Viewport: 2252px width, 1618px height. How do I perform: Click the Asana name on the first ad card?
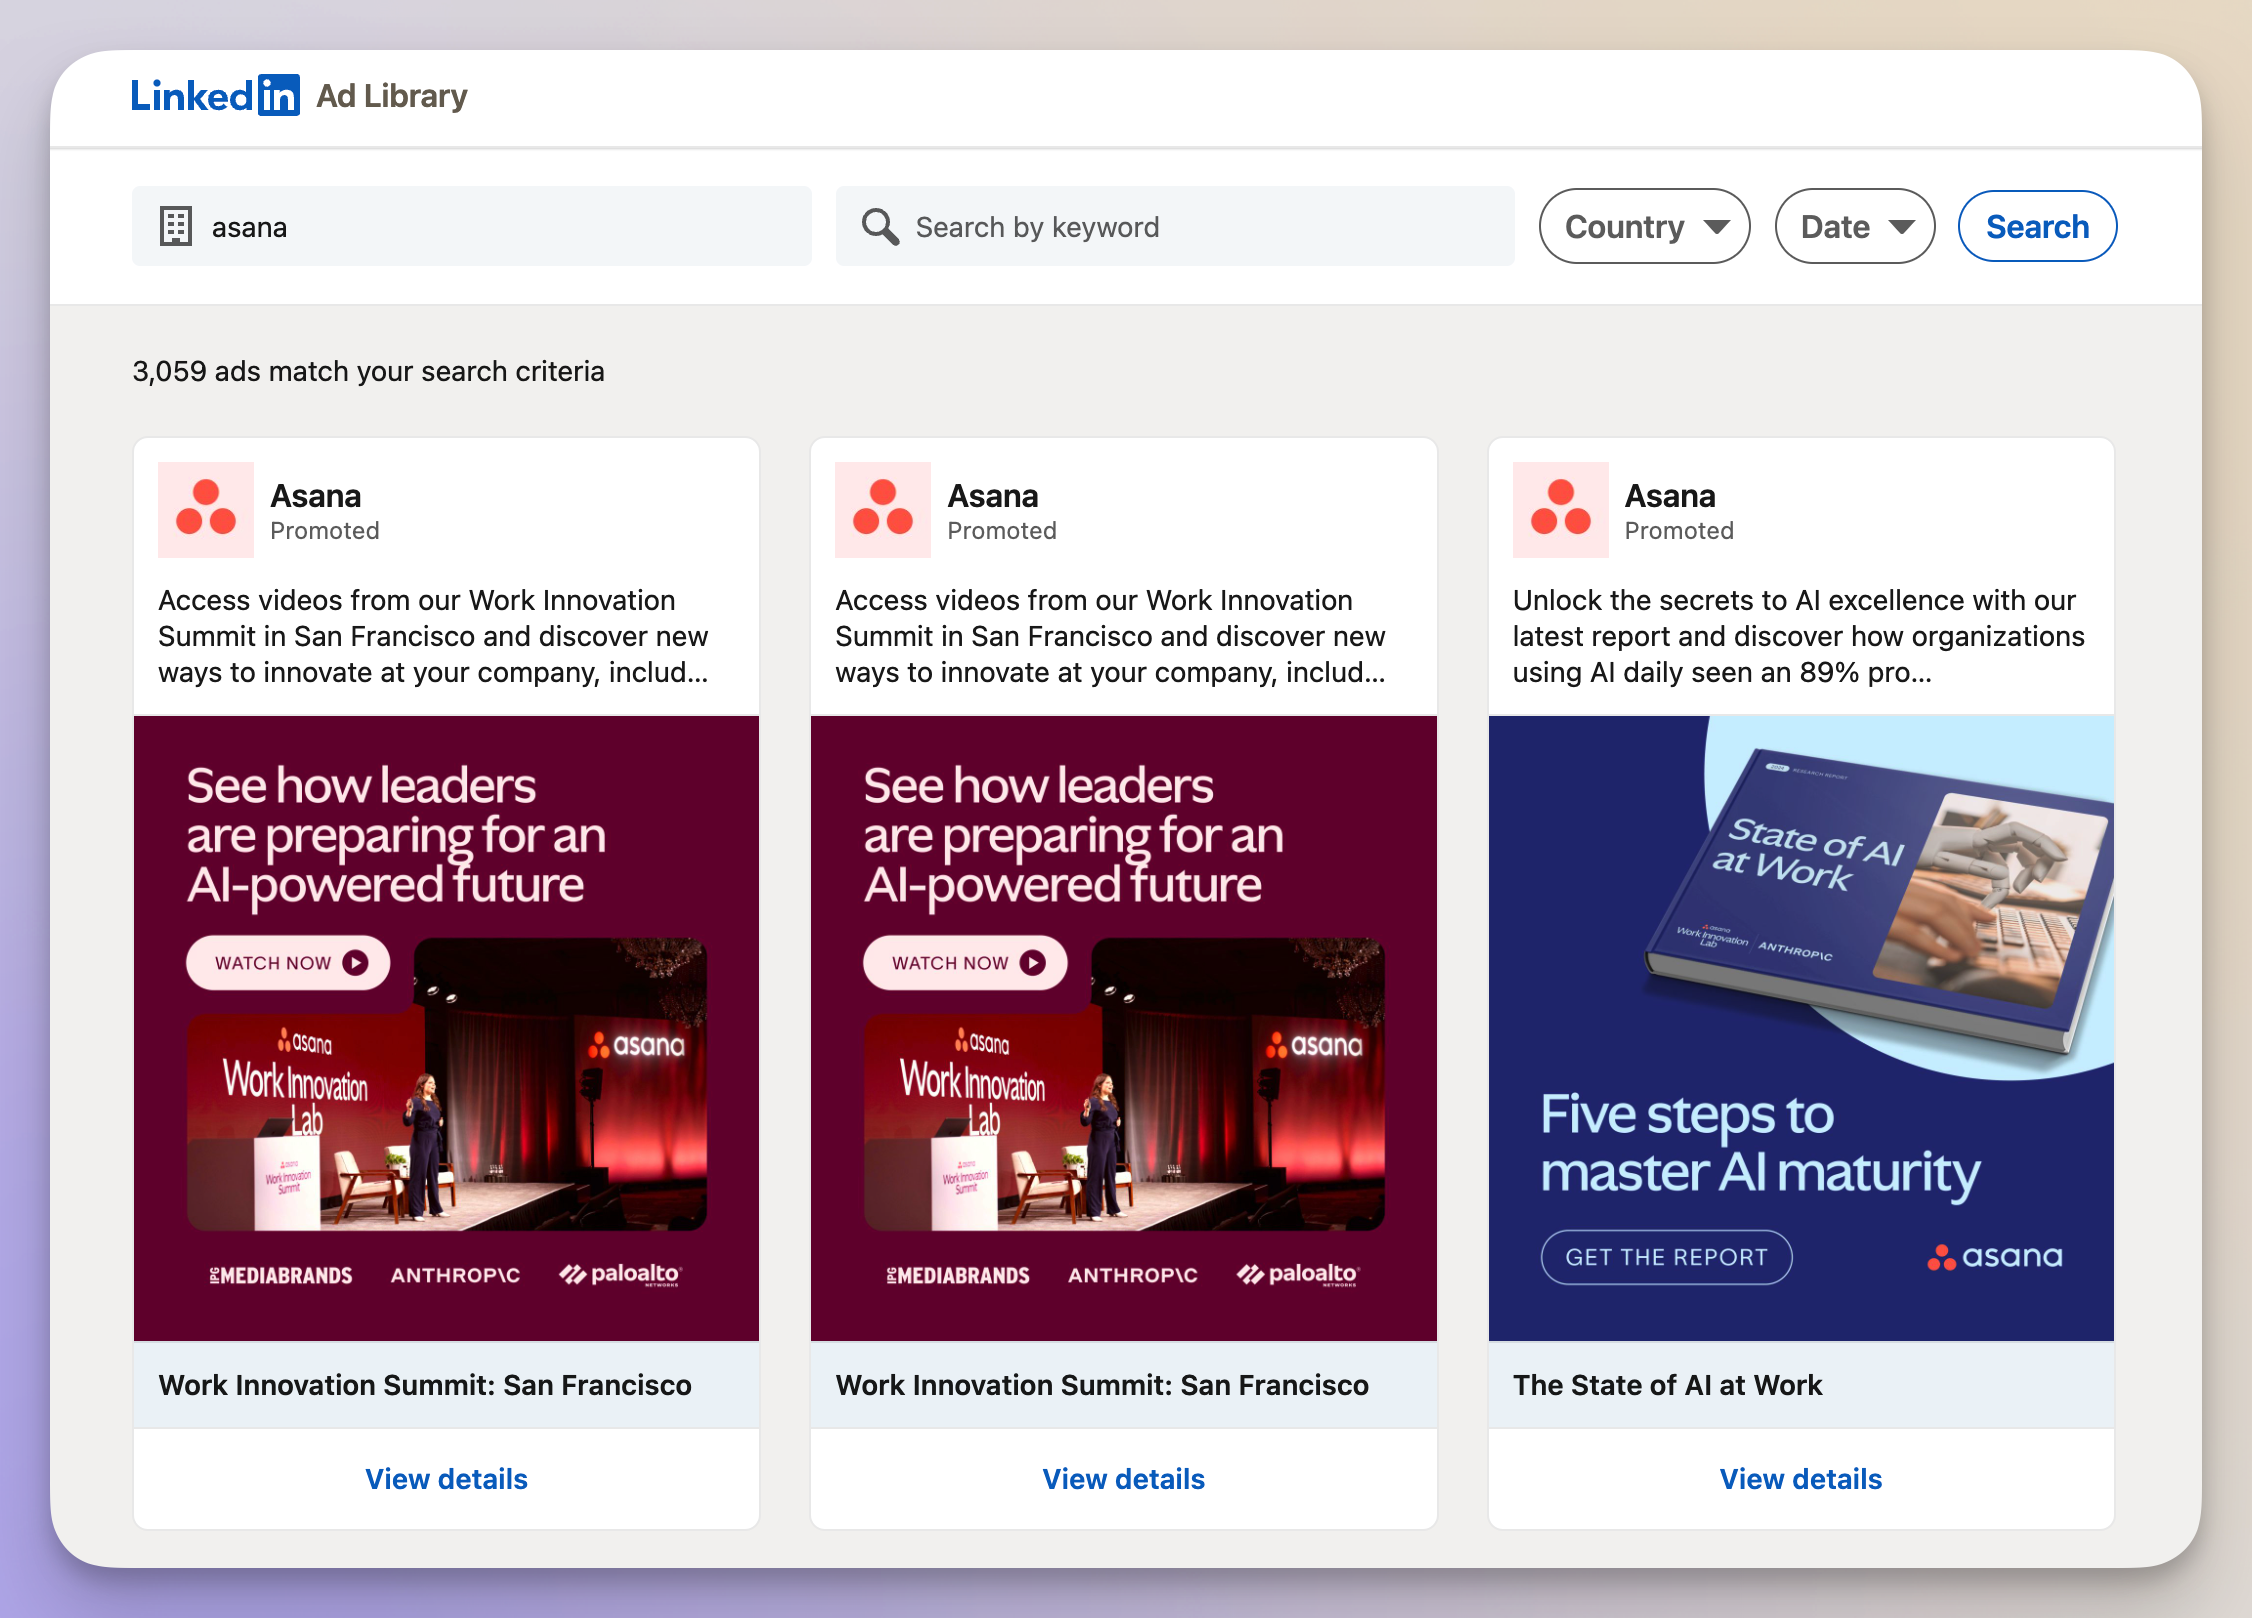(315, 496)
